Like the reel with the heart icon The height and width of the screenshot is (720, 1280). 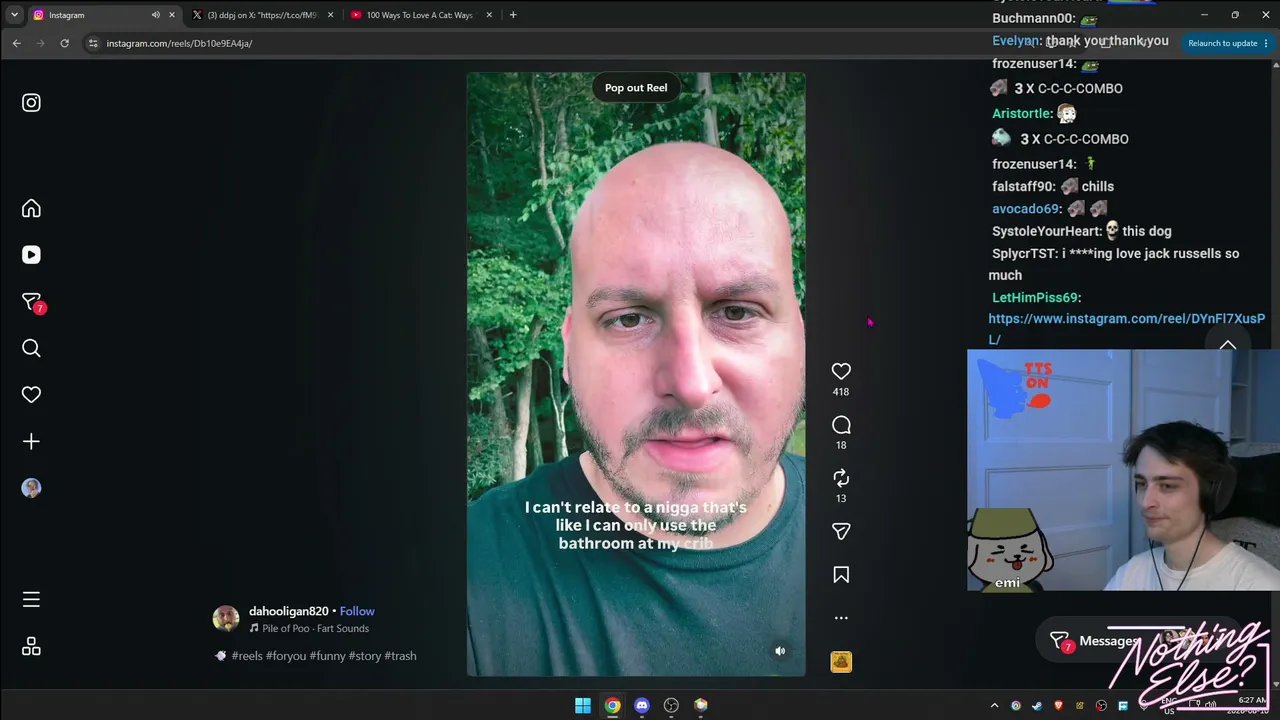coord(841,371)
